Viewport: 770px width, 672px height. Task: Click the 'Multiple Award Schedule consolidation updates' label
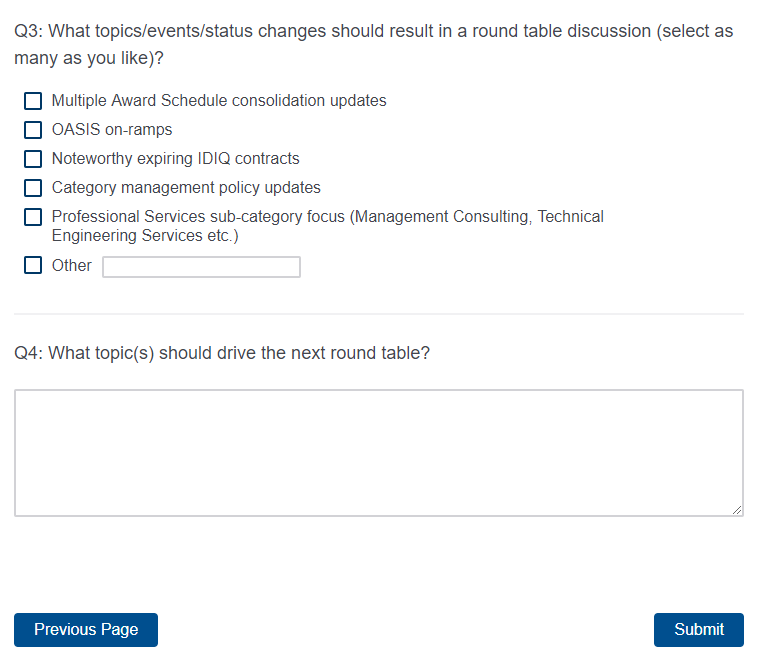(x=219, y=101)
